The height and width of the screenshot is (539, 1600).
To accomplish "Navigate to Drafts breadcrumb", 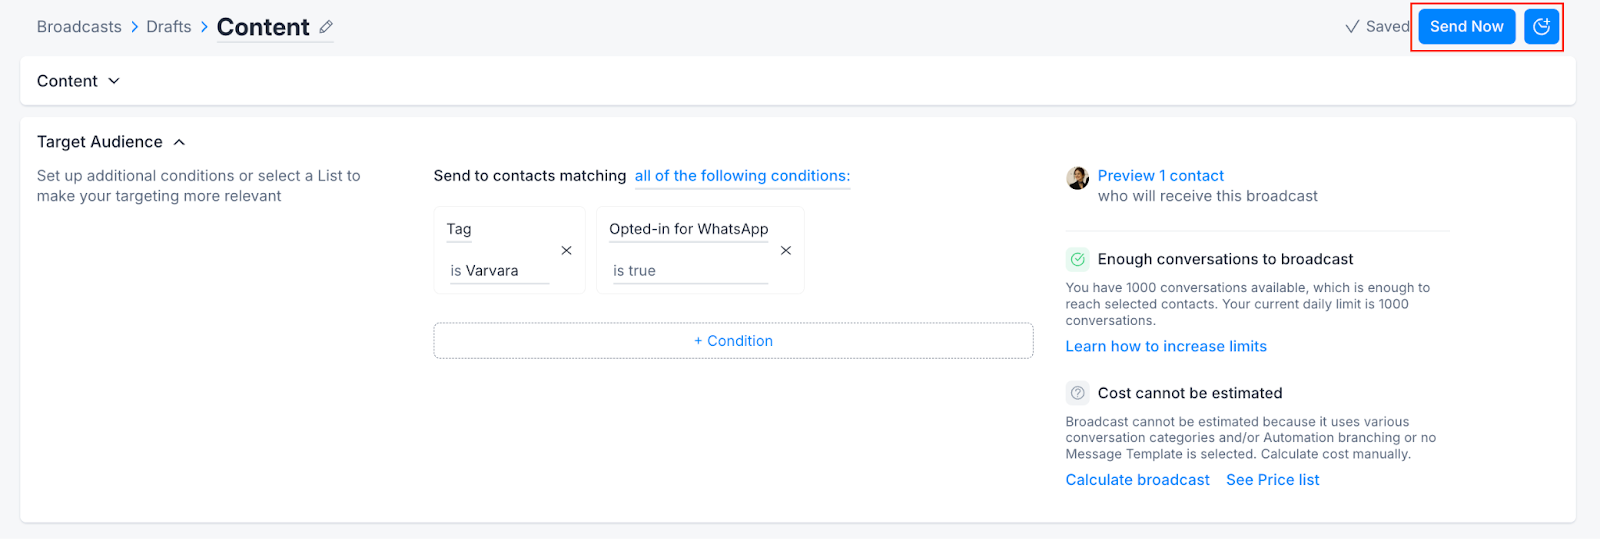I will (168, 27).
